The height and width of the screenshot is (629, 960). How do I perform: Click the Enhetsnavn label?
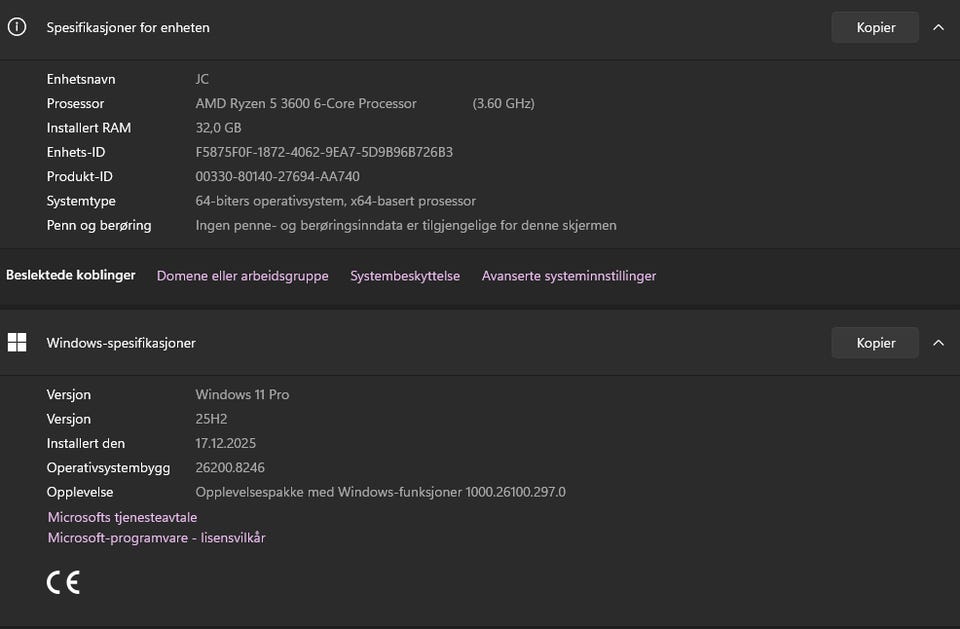click(x=81, y=79)
